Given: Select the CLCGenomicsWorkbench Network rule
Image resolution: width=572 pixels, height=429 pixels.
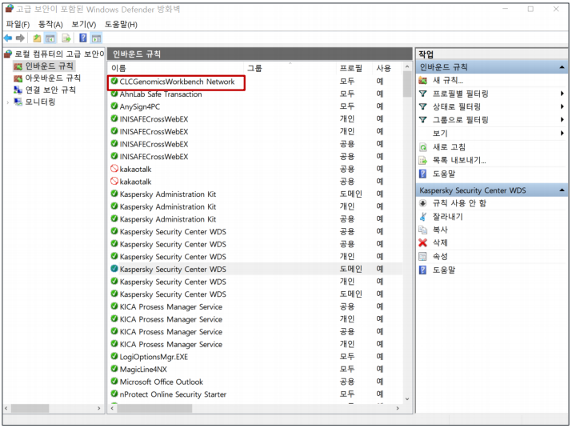Looking at the screenshot, I should (x=177, y=82).
